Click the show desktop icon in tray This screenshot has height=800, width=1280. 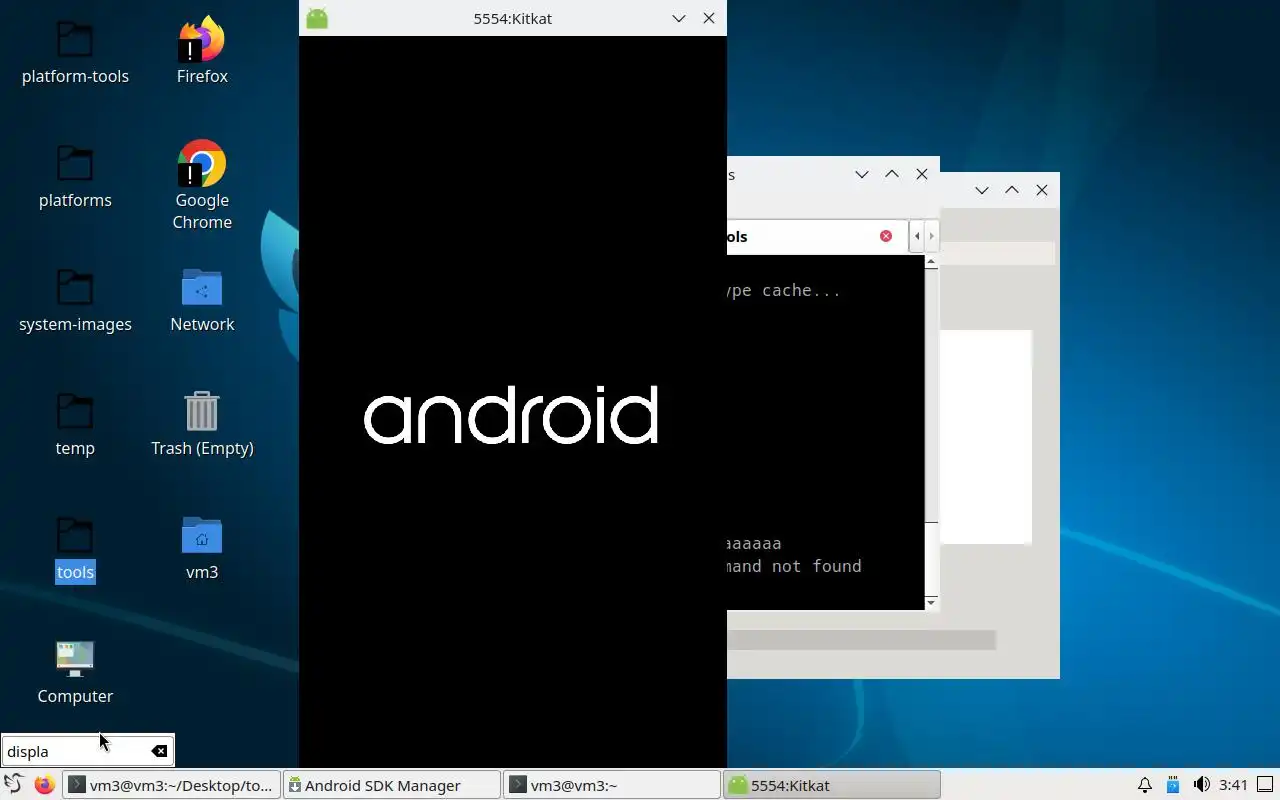point(1266,785)
